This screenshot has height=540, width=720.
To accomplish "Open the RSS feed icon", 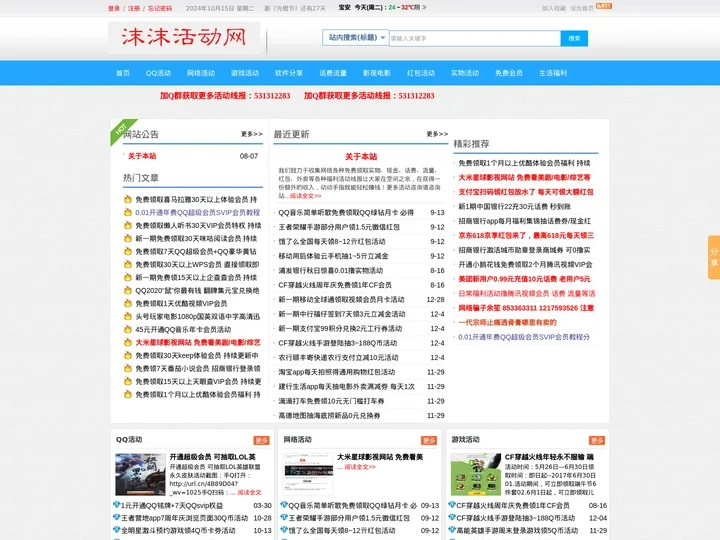I will point(603,6).
